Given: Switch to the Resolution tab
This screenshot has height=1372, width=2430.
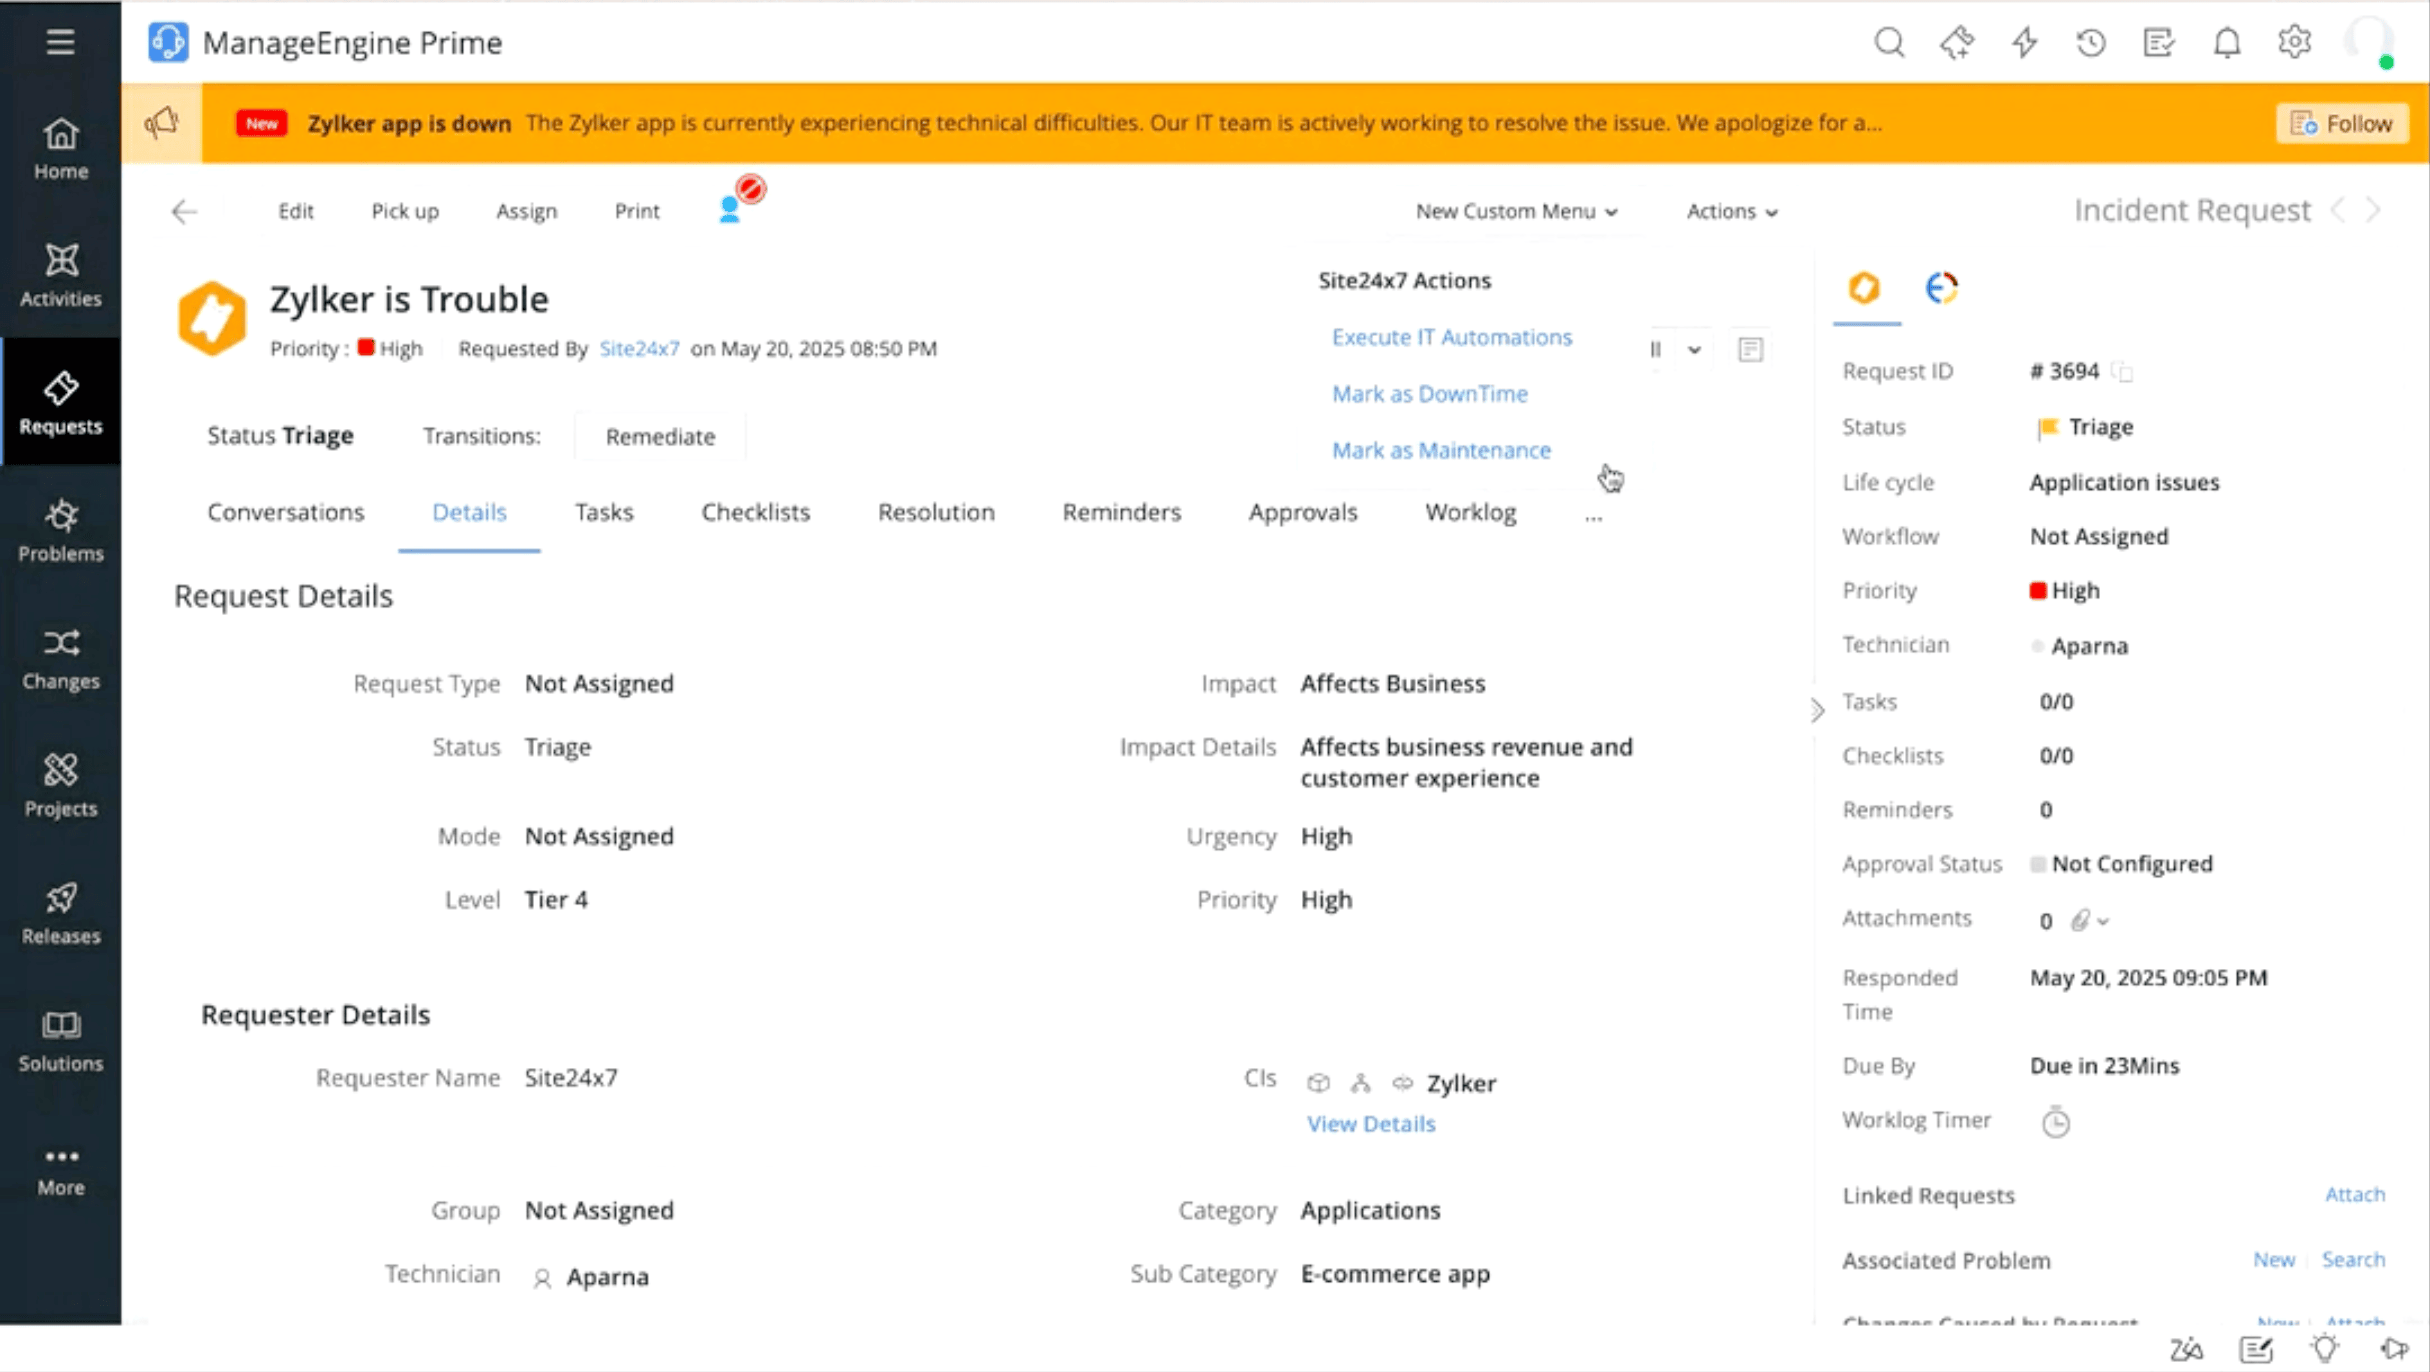Looking at the screenshot, I should [x=936, y=512].
